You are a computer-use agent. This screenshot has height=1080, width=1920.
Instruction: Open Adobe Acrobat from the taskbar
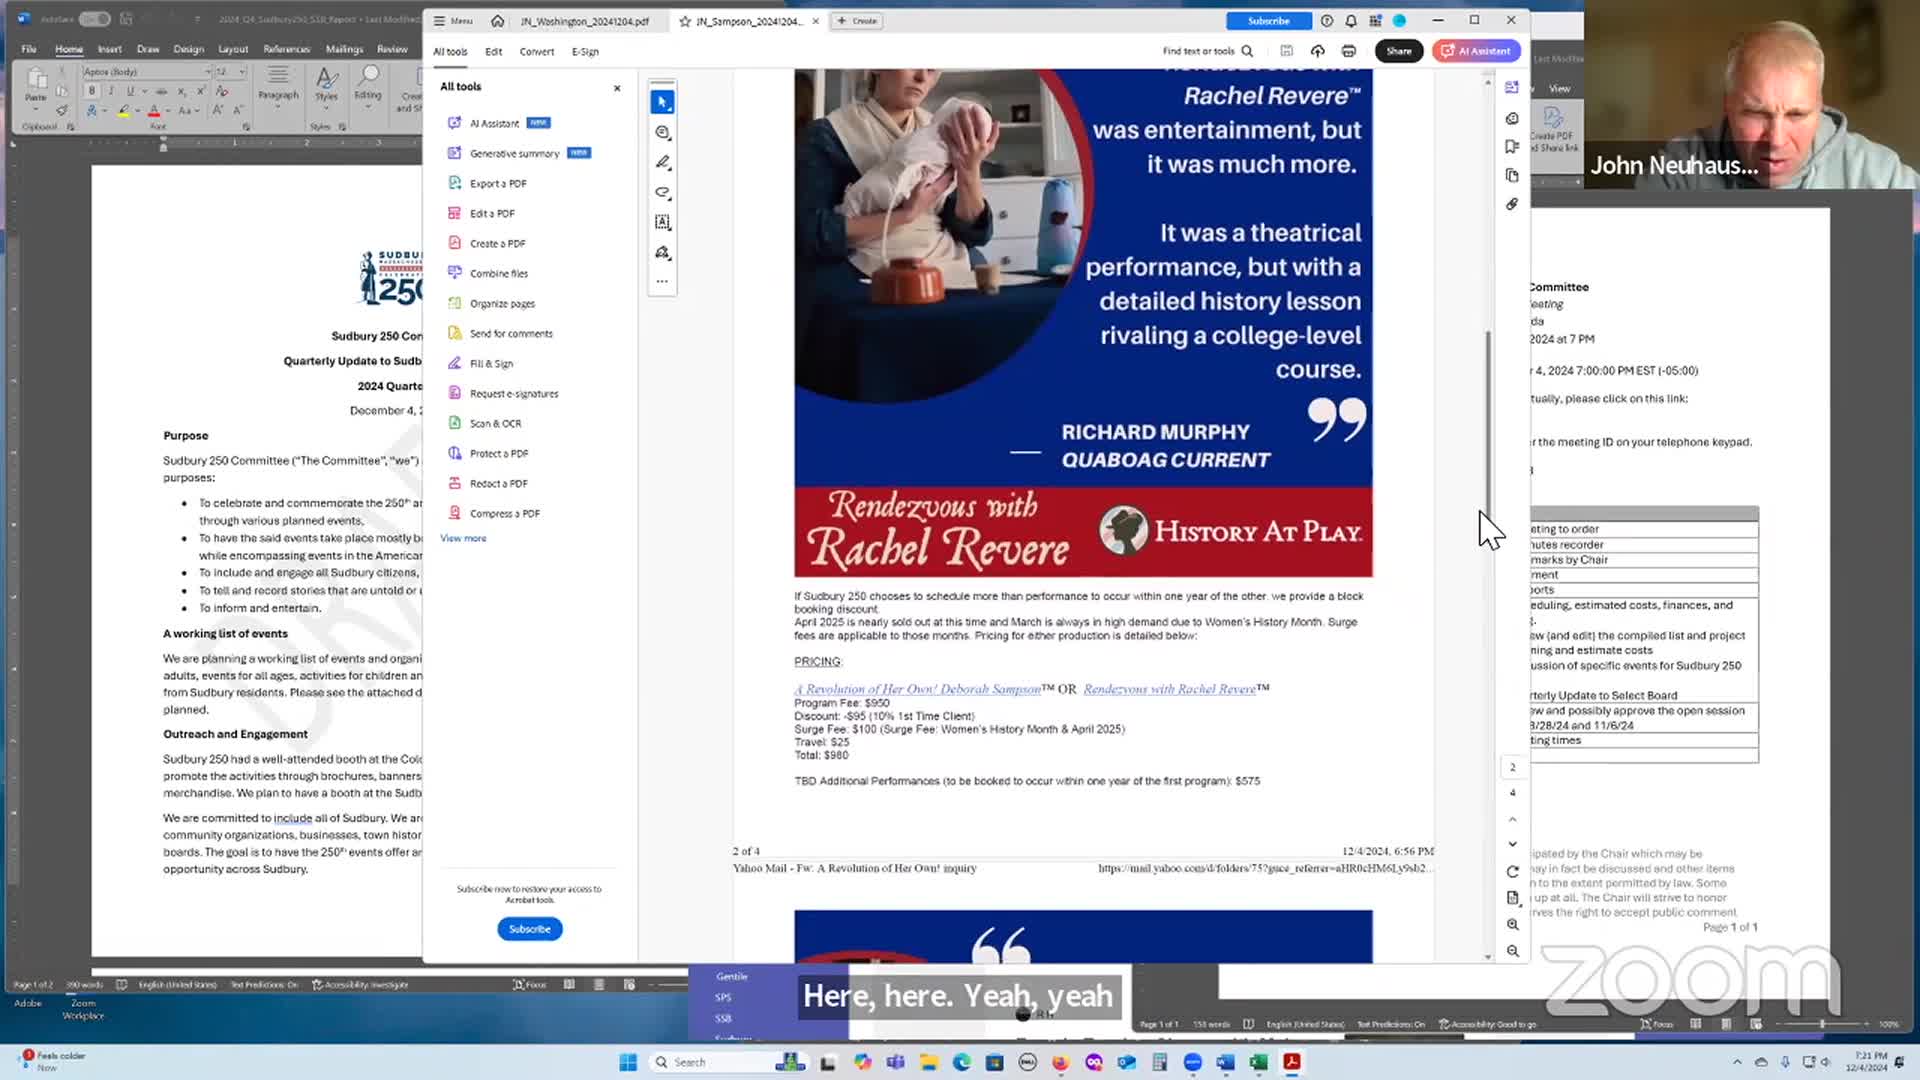[x=1292, y=1062]
